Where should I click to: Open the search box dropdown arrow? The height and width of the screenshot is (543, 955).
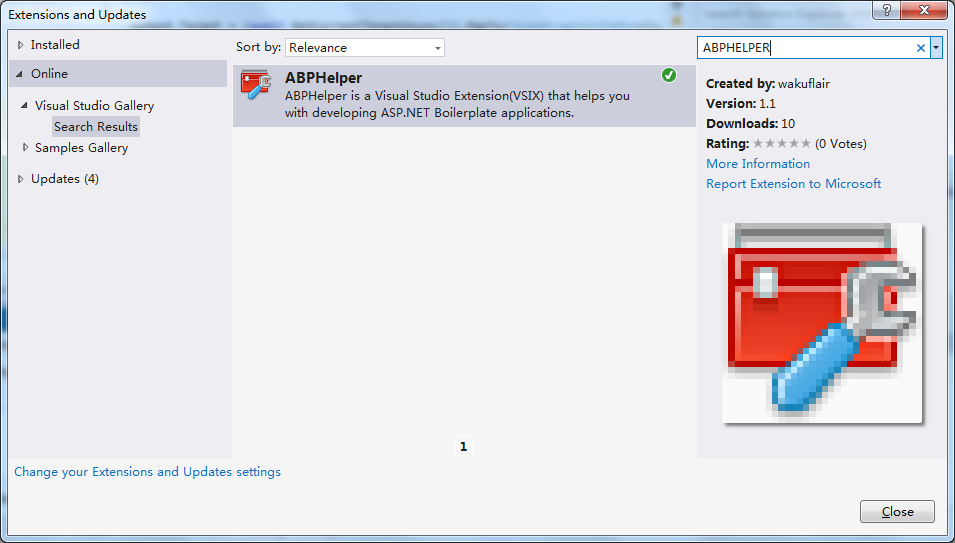tap(937, 47)
